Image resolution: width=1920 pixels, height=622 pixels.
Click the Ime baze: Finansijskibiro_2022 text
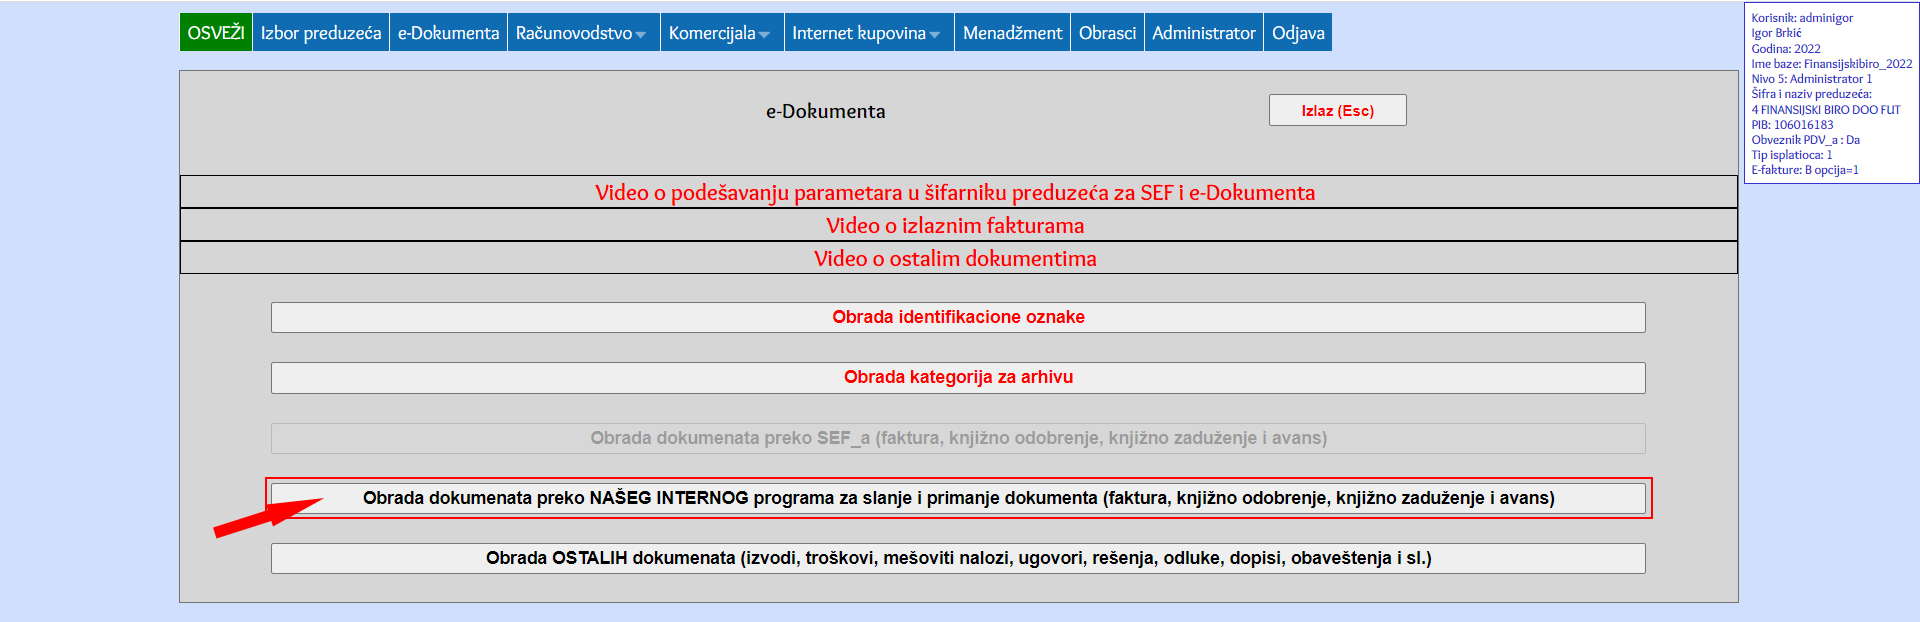(x=1831, y=64)
